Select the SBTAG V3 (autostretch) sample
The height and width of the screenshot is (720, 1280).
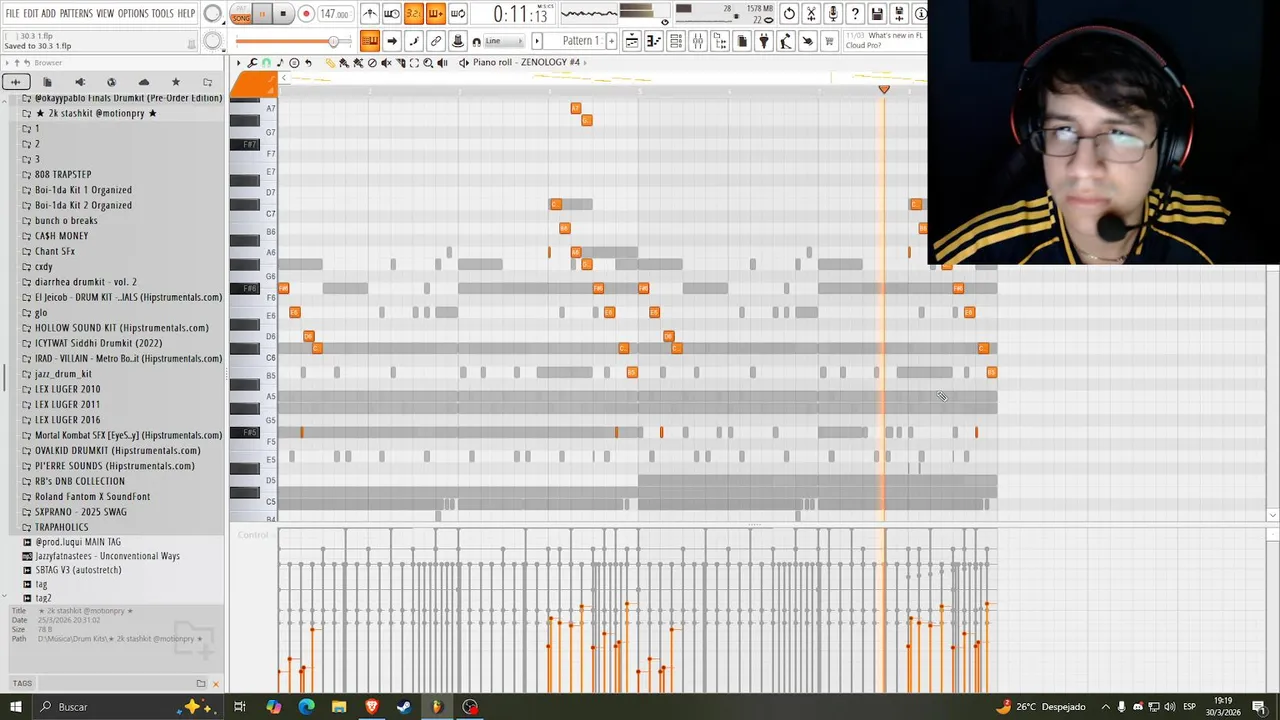coord(78,570)
